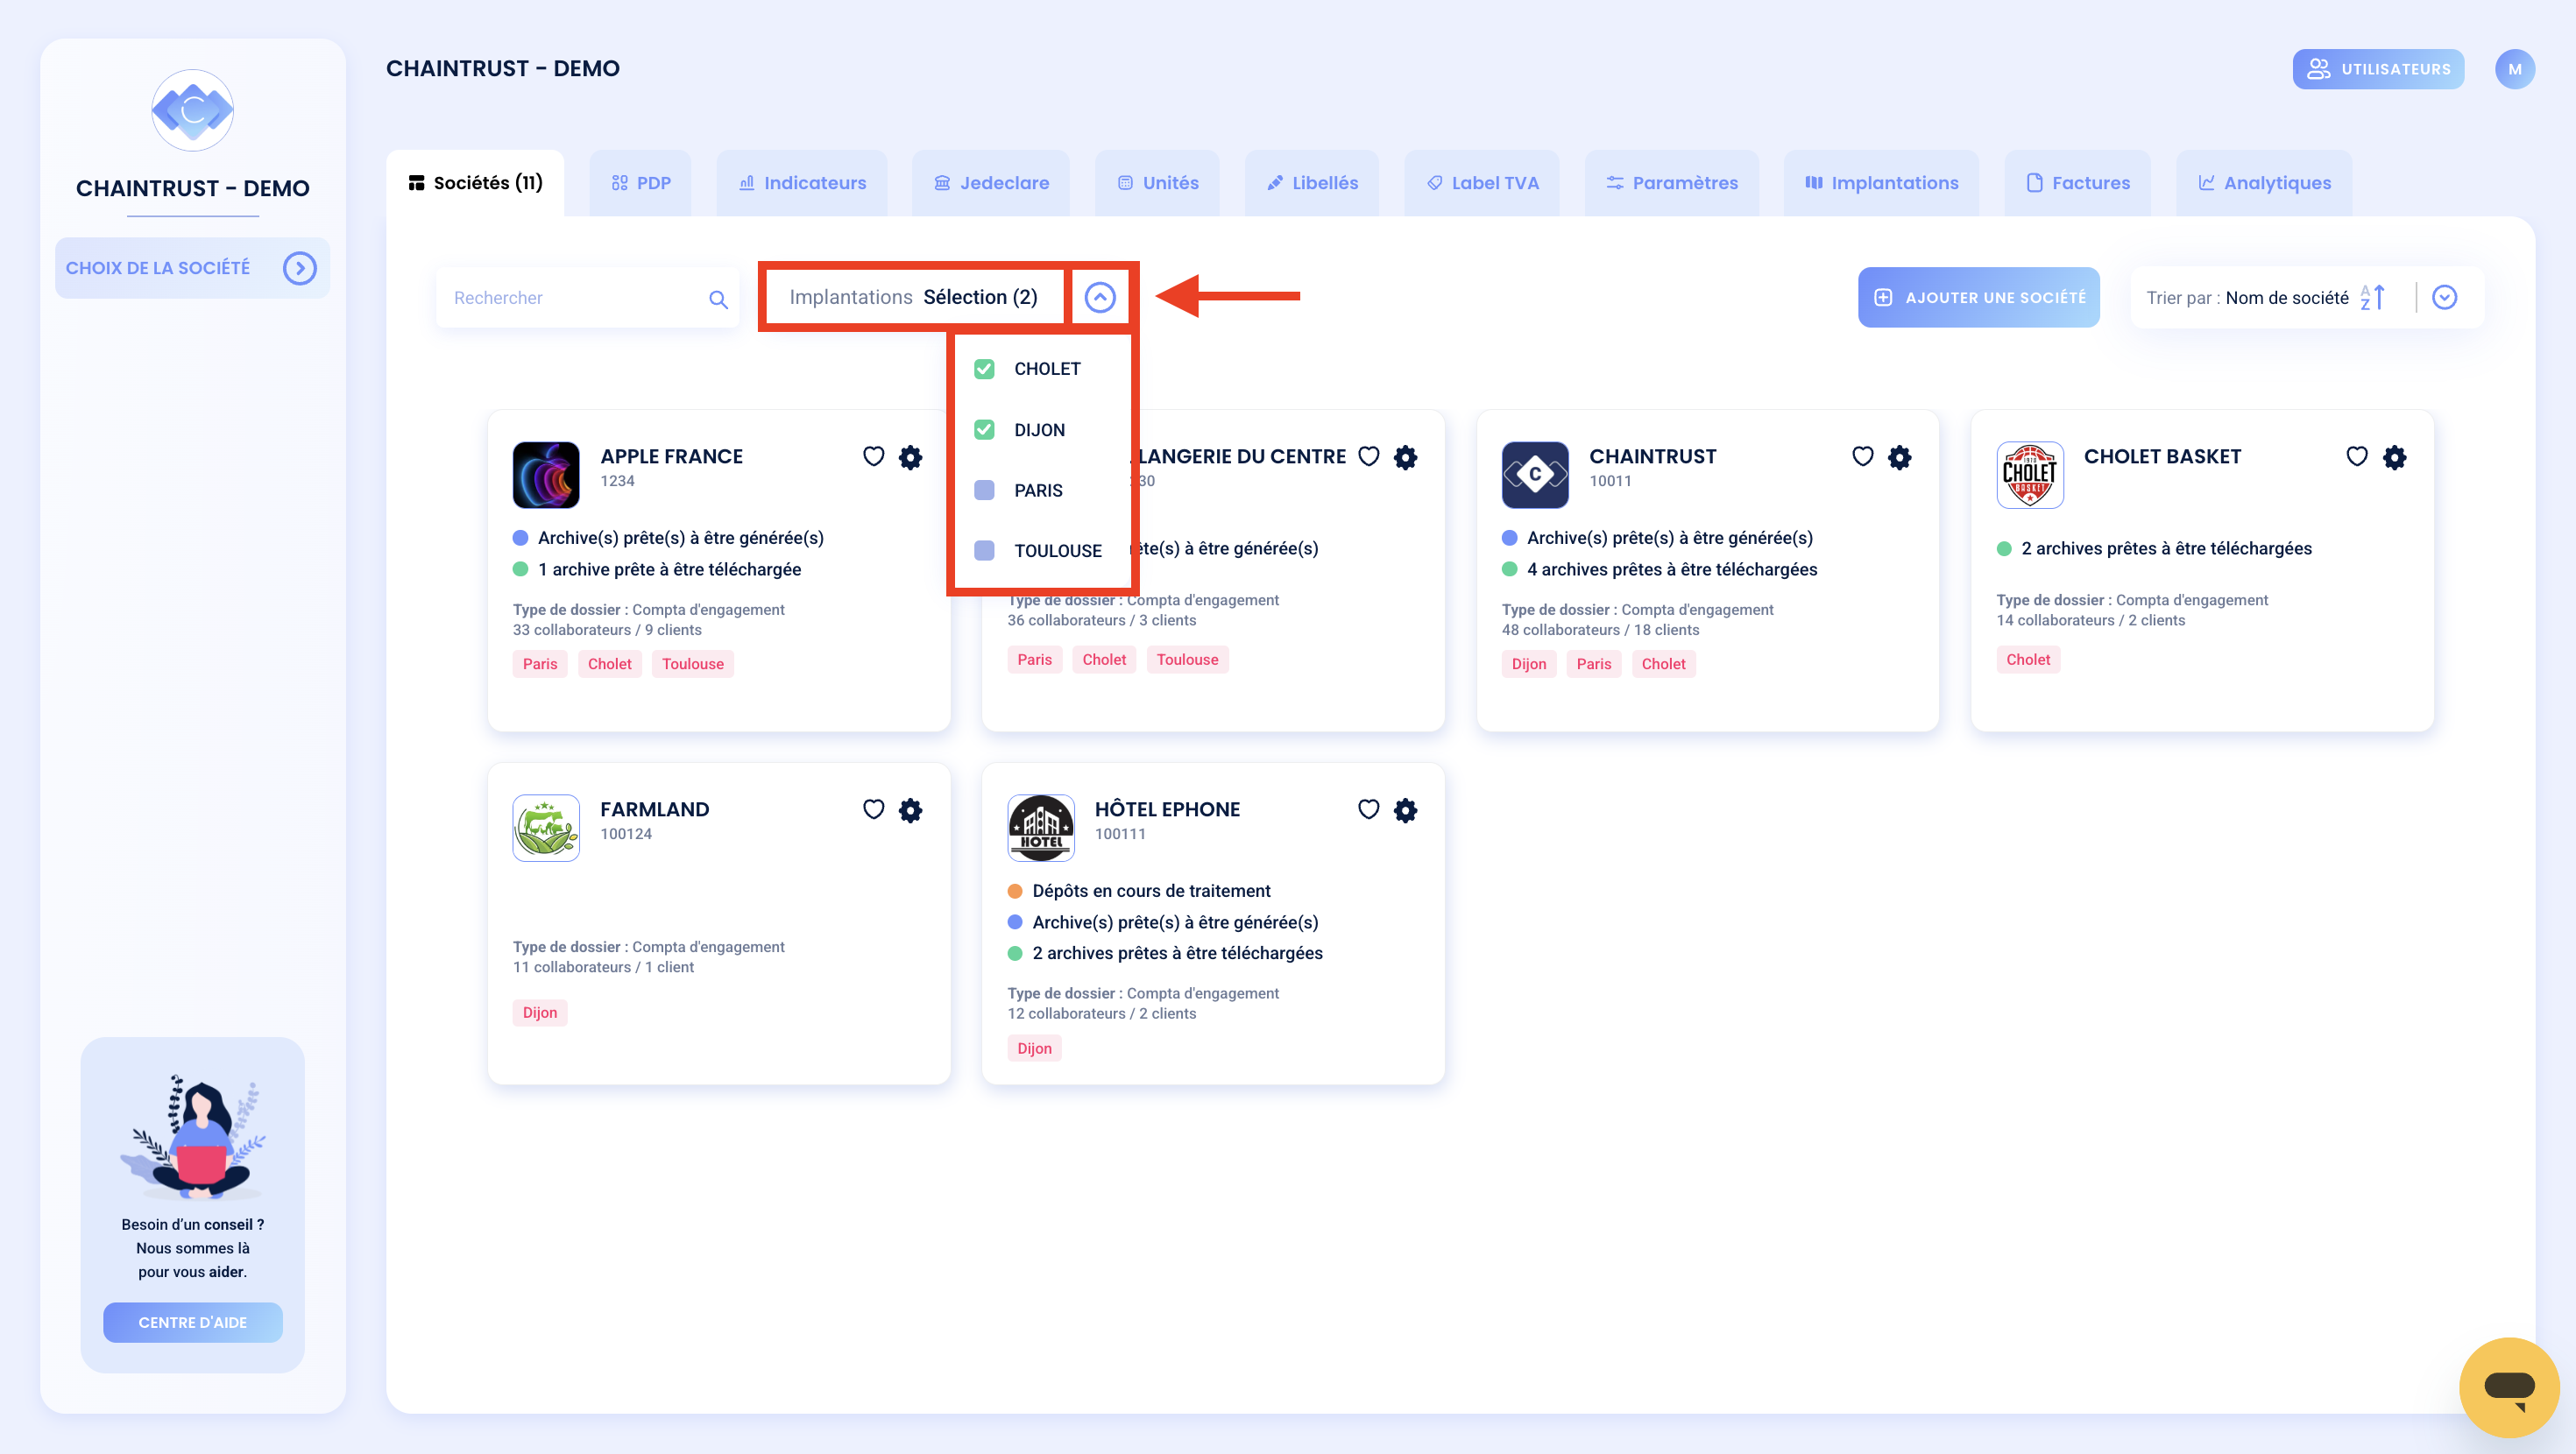The image size is (2576, 1454).
Task: Favorite Boulangerie du Centre with heart icon
Action: click(x=1368, y=456)
